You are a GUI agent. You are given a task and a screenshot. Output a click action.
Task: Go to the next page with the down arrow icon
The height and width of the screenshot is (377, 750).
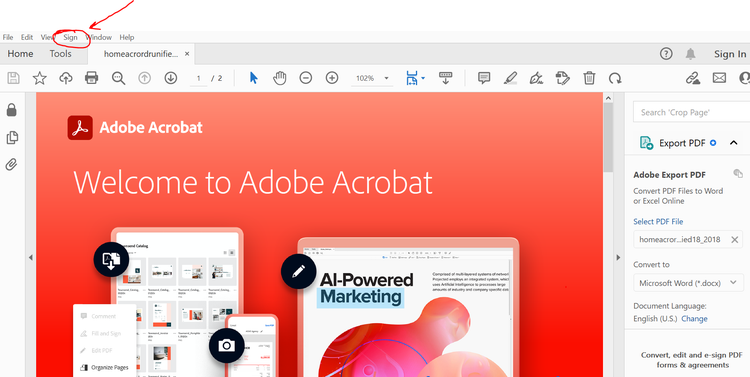click(x=171, y=78)
